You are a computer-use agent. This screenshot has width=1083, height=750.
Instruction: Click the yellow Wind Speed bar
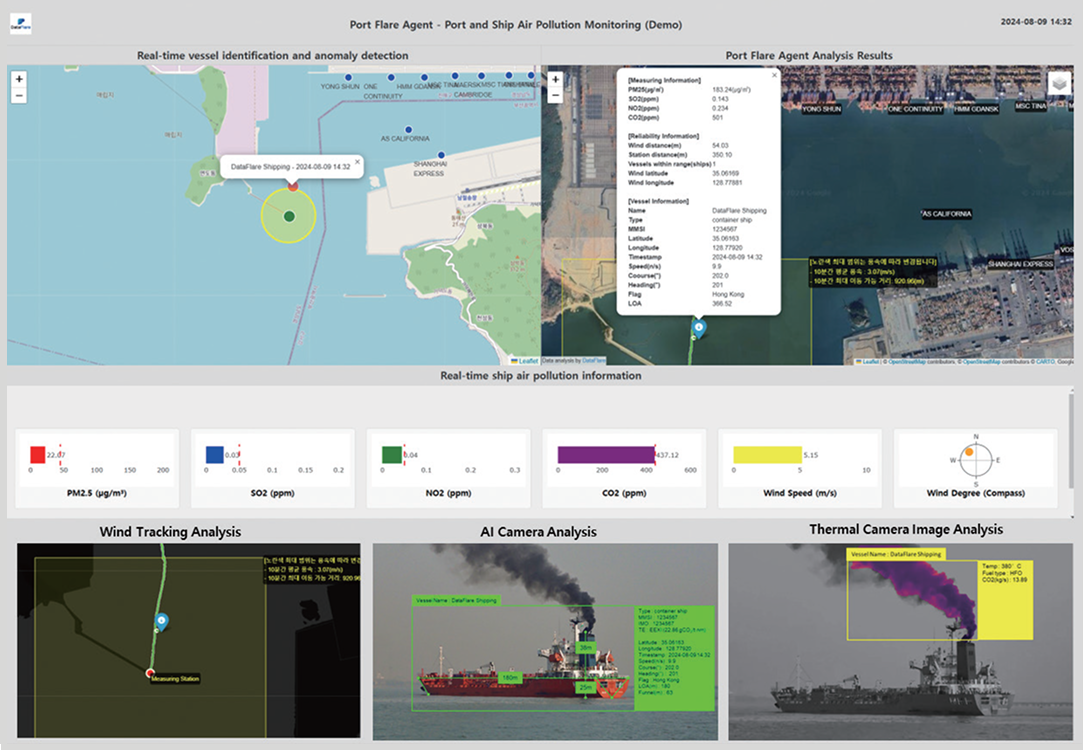click(767, 455)
